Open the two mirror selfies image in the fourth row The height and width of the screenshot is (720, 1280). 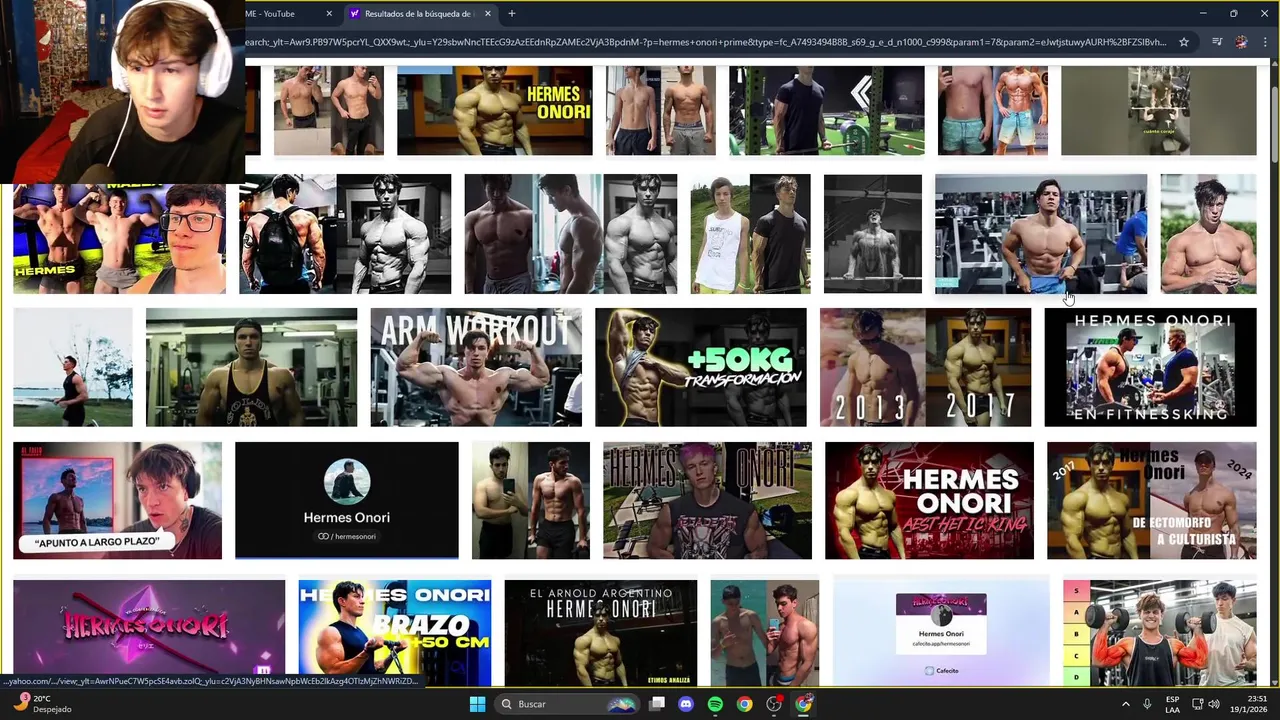coord(531,501)
